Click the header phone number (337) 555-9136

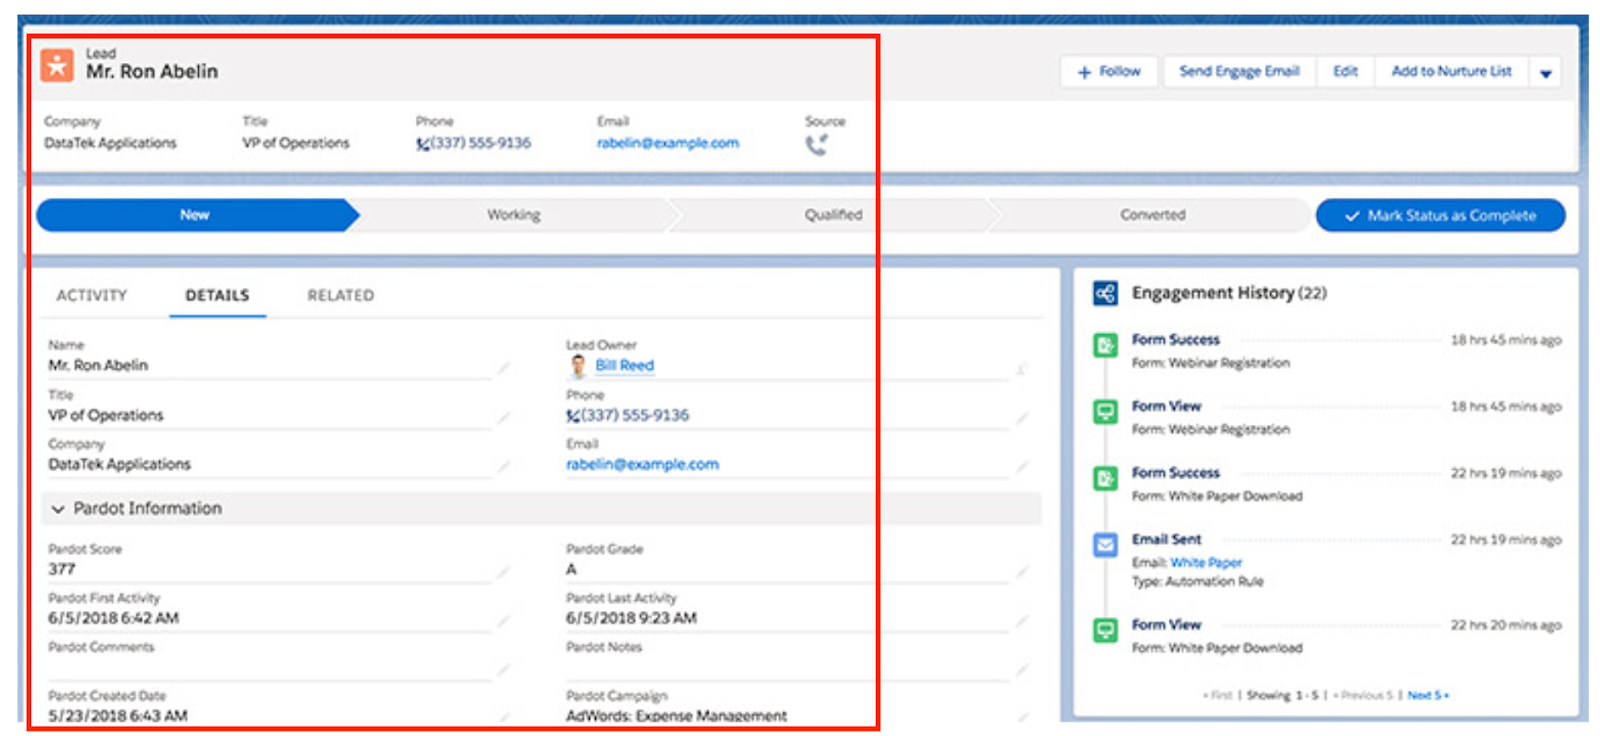pyautogui.click(x=481, y=144)
